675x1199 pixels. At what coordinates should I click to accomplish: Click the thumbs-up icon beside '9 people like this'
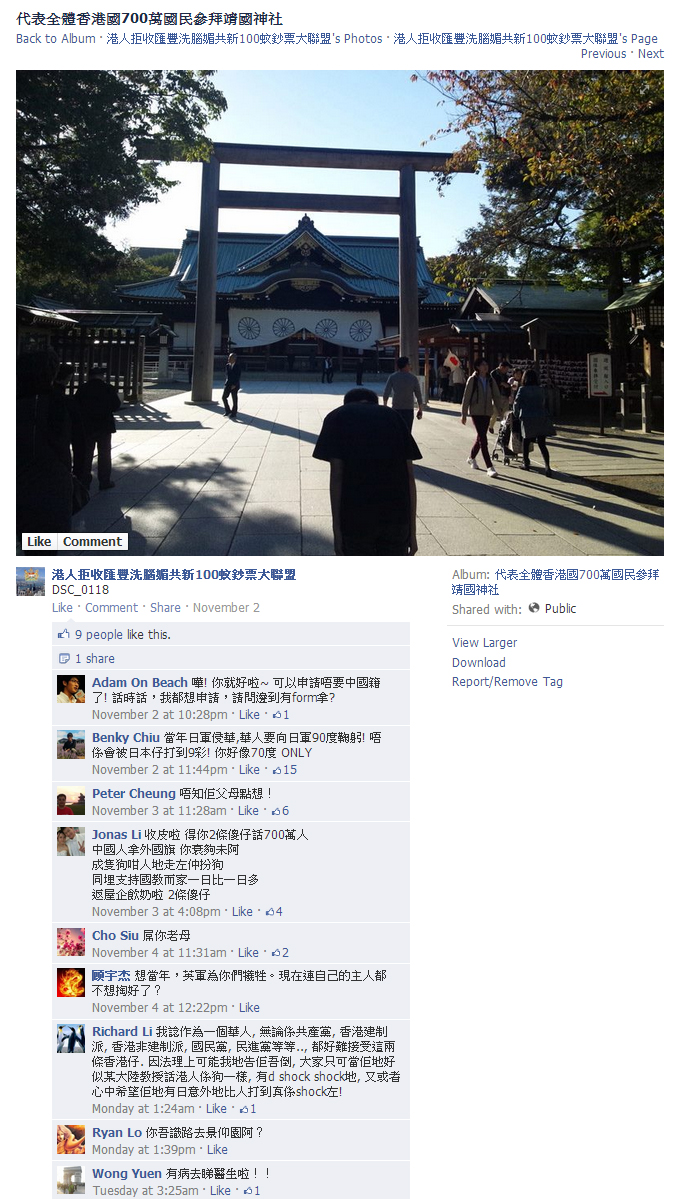(x=64, y=634)
